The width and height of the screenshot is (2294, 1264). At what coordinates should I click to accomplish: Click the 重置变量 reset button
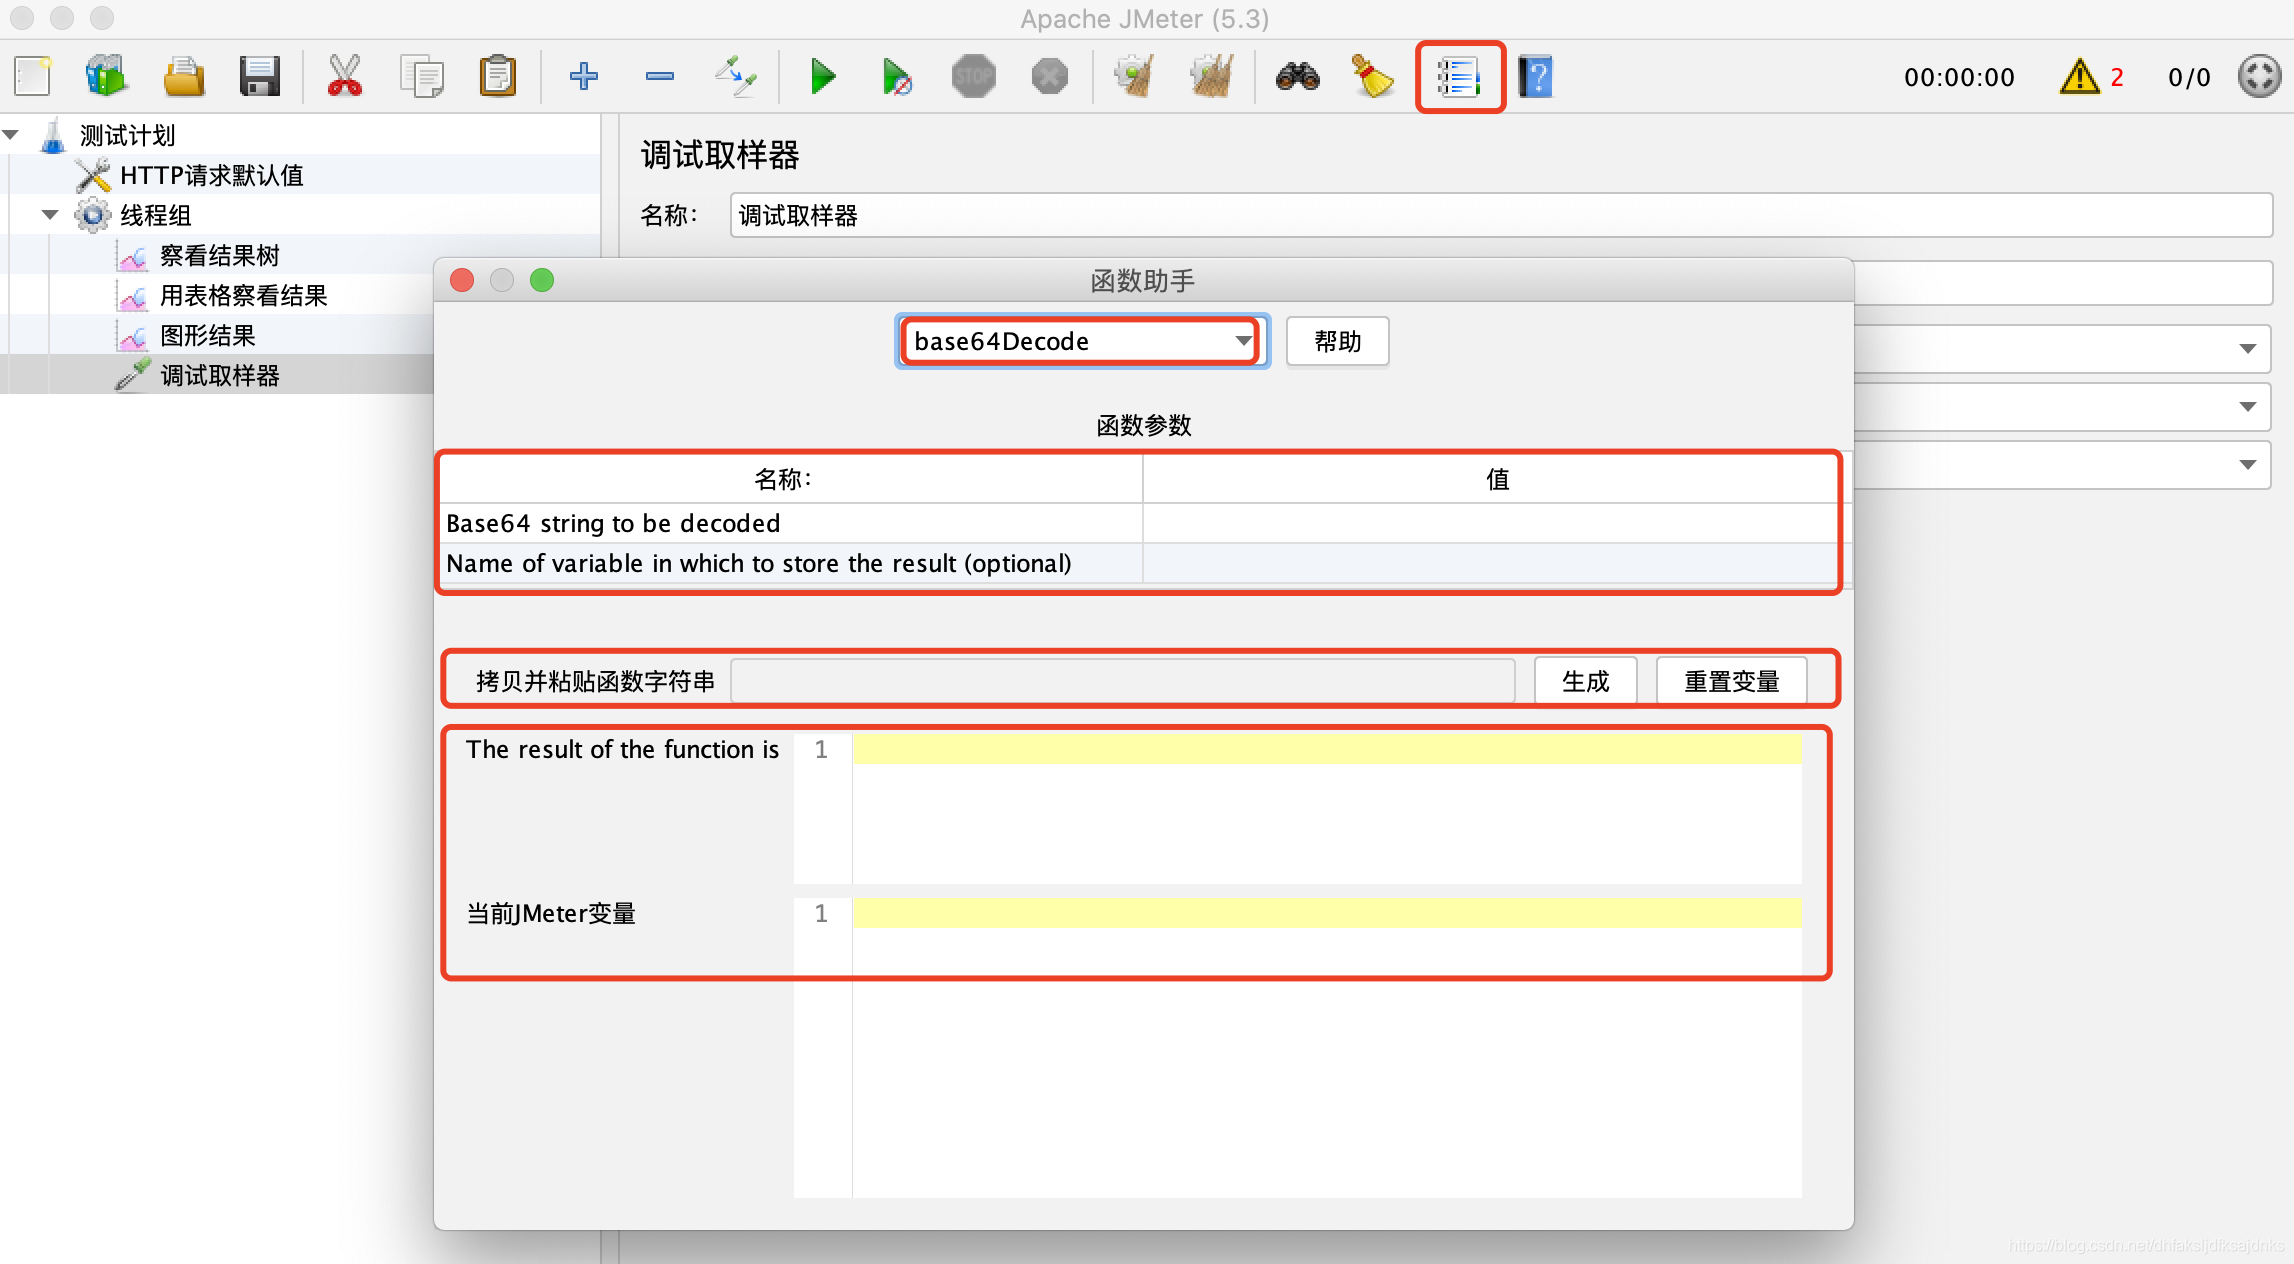pyautogui.click(x=1731, y=681)
